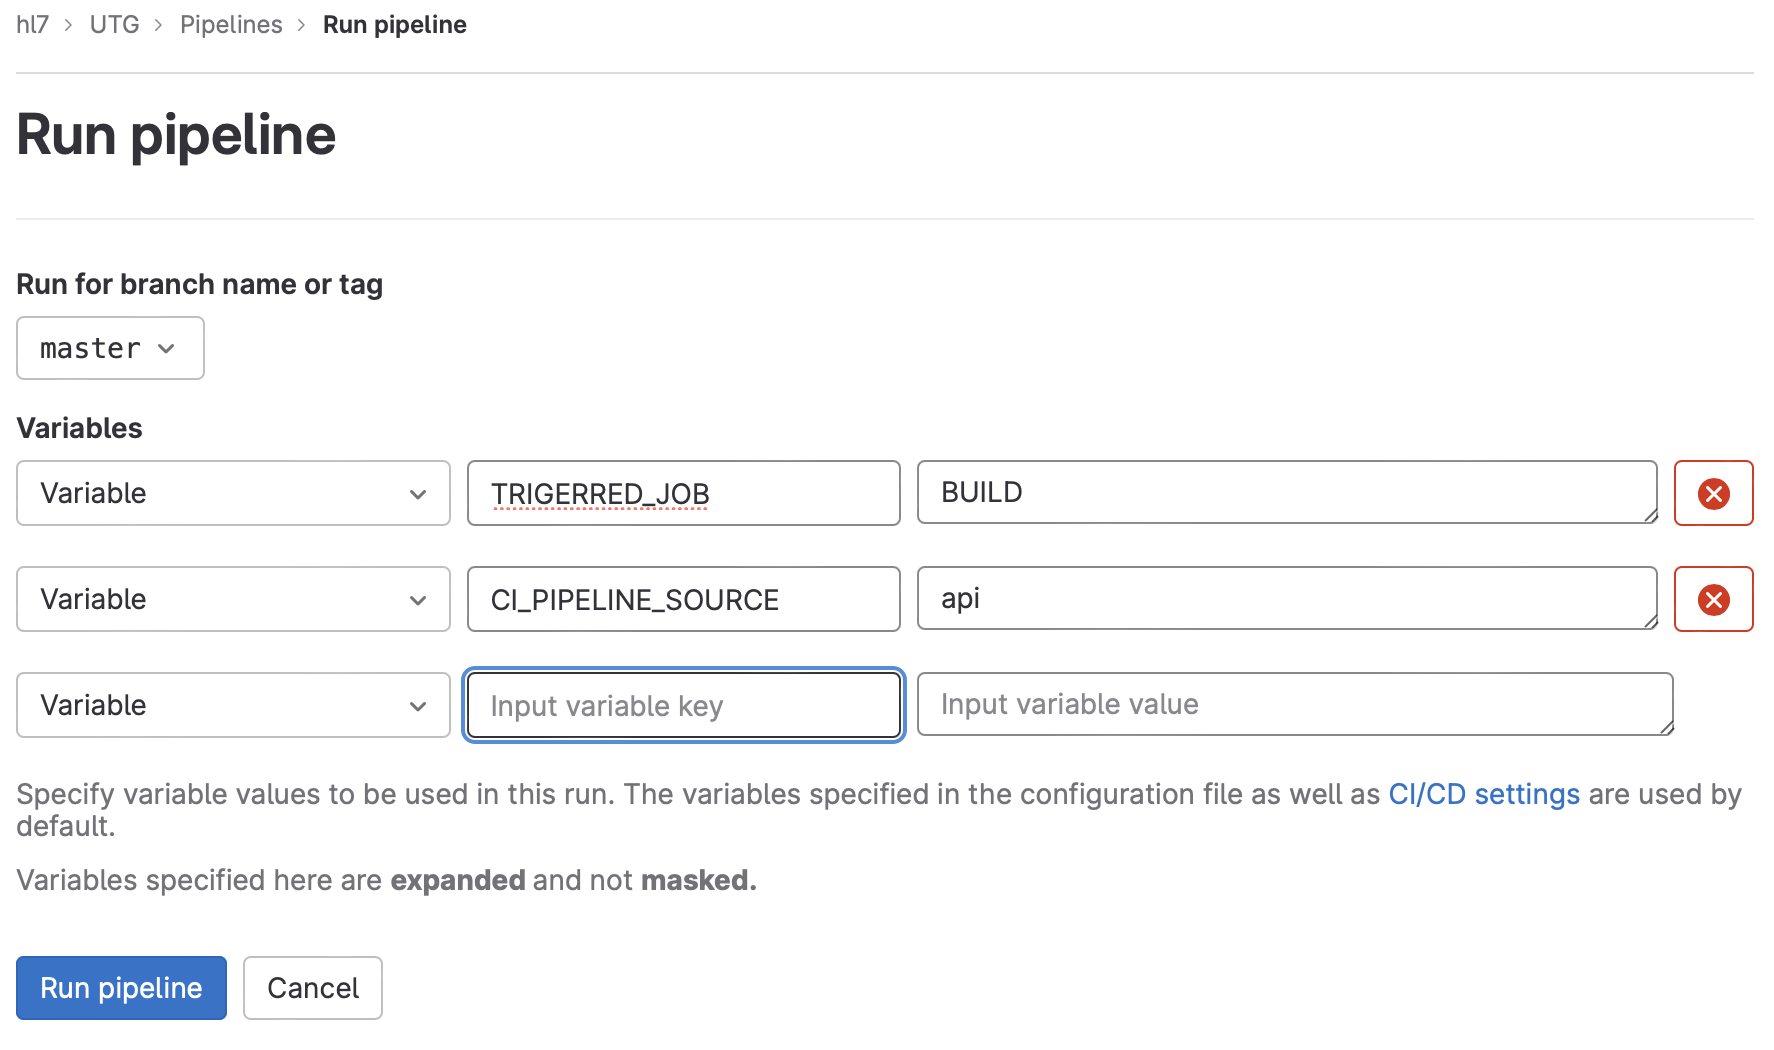Click the empty Input variable value field
This screenshot has width=1774, height=1050.
point(1294,704)
